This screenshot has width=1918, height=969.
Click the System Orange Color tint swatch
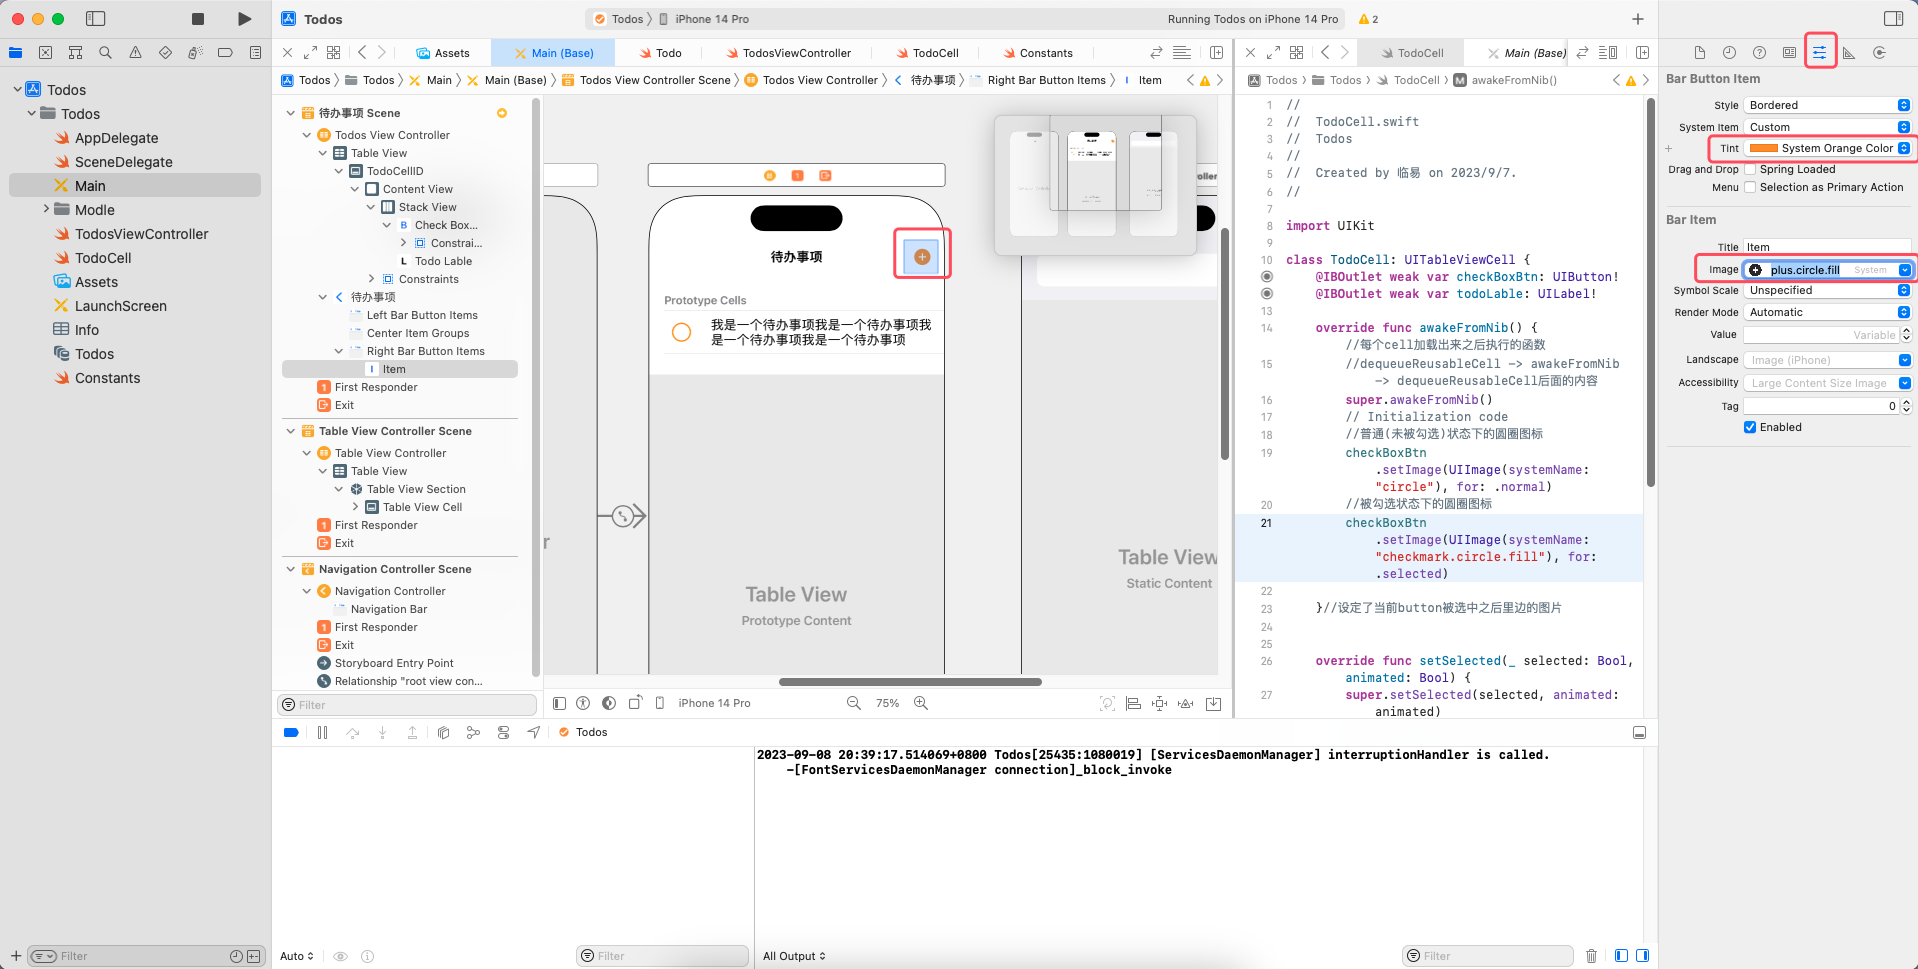click(x=1765, y=148)
